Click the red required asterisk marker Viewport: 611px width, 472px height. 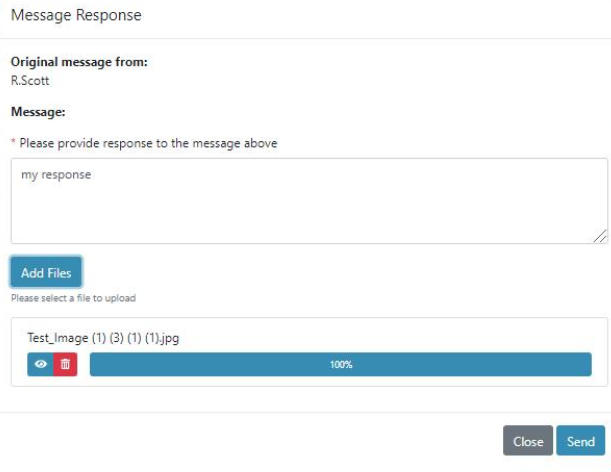pyautogui.click(x=13, y=141)
